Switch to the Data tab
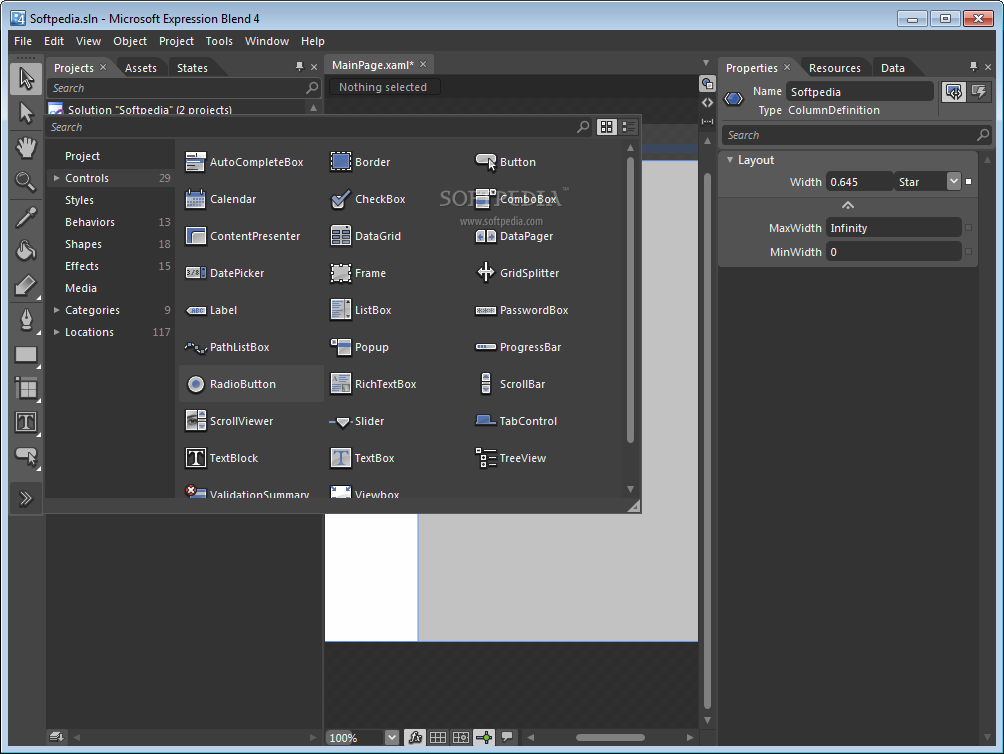Viewport: 1004px width, 754px height. (893, 68)
